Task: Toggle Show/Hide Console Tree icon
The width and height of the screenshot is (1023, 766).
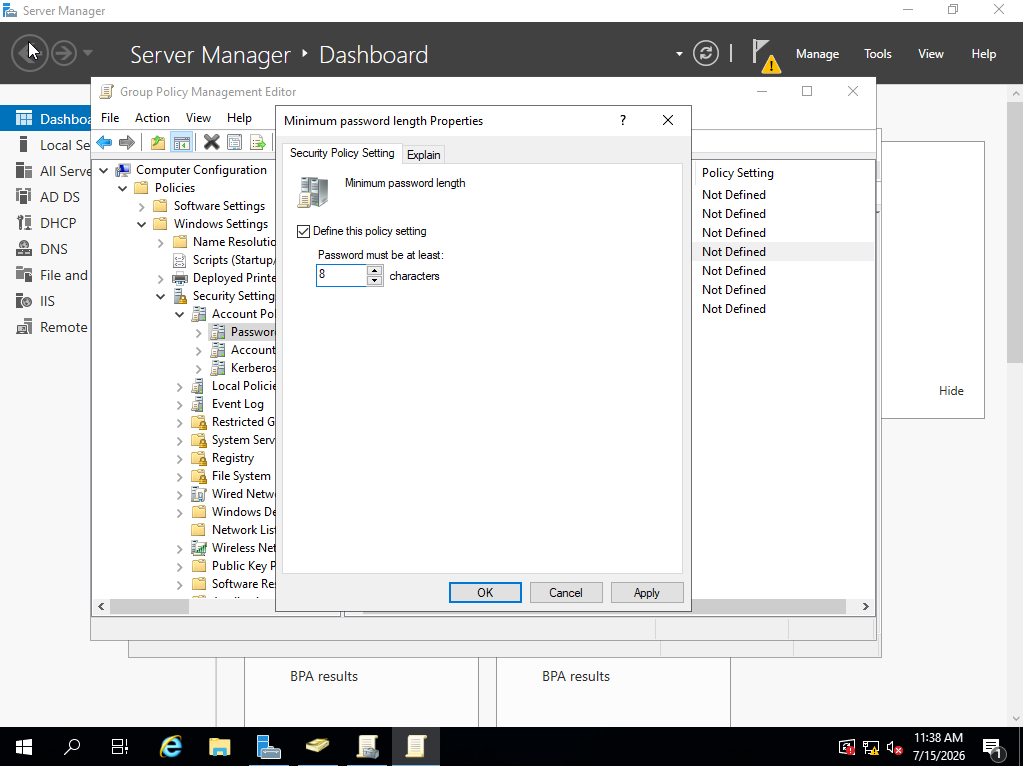Action: click(181, 142)
